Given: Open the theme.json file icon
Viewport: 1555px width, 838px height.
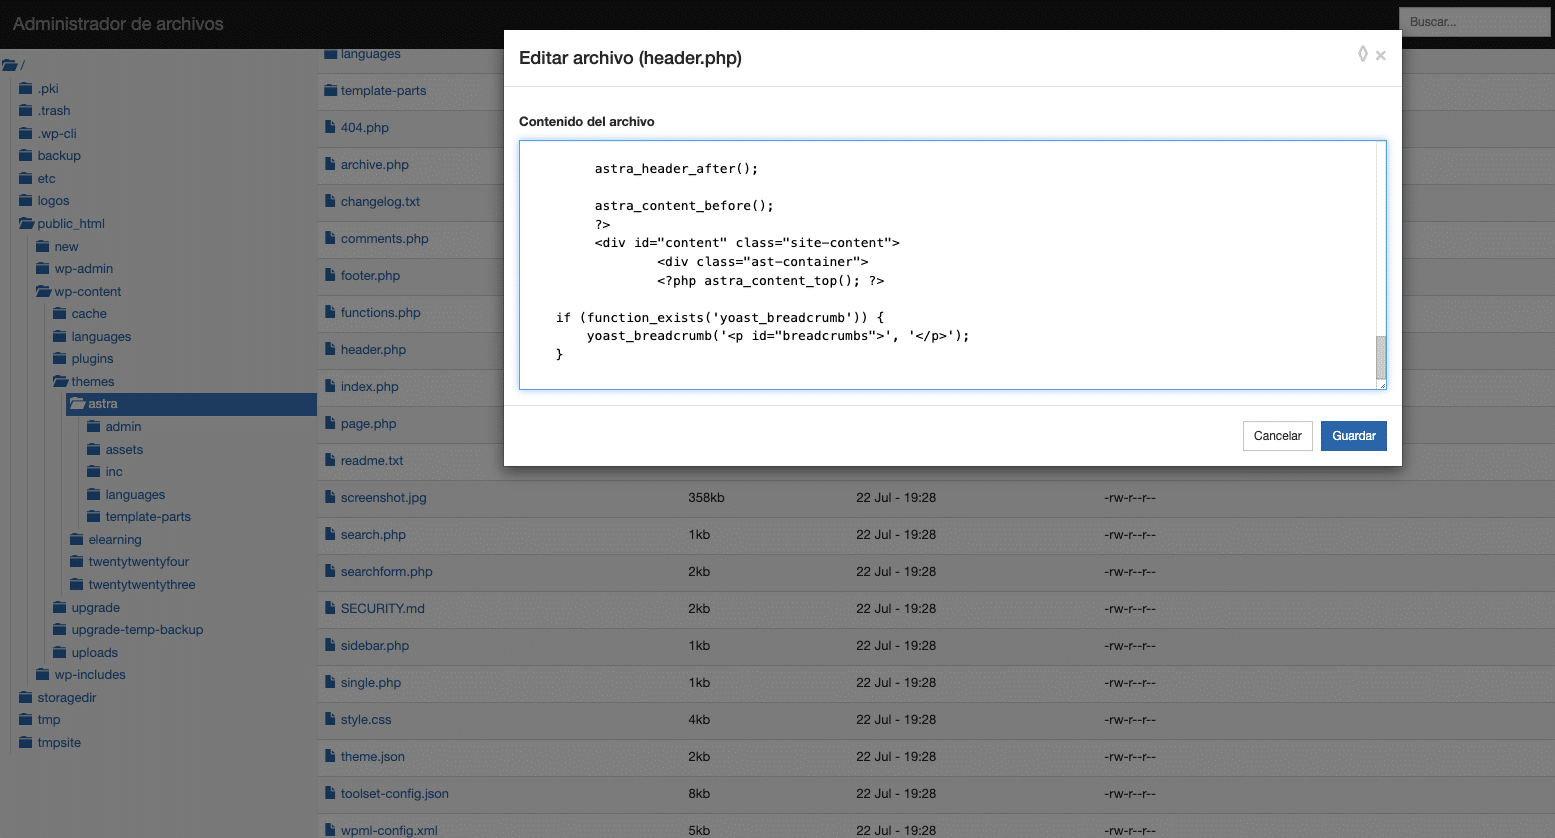Looking at the screenshot, I should click(x=330, y=756).
